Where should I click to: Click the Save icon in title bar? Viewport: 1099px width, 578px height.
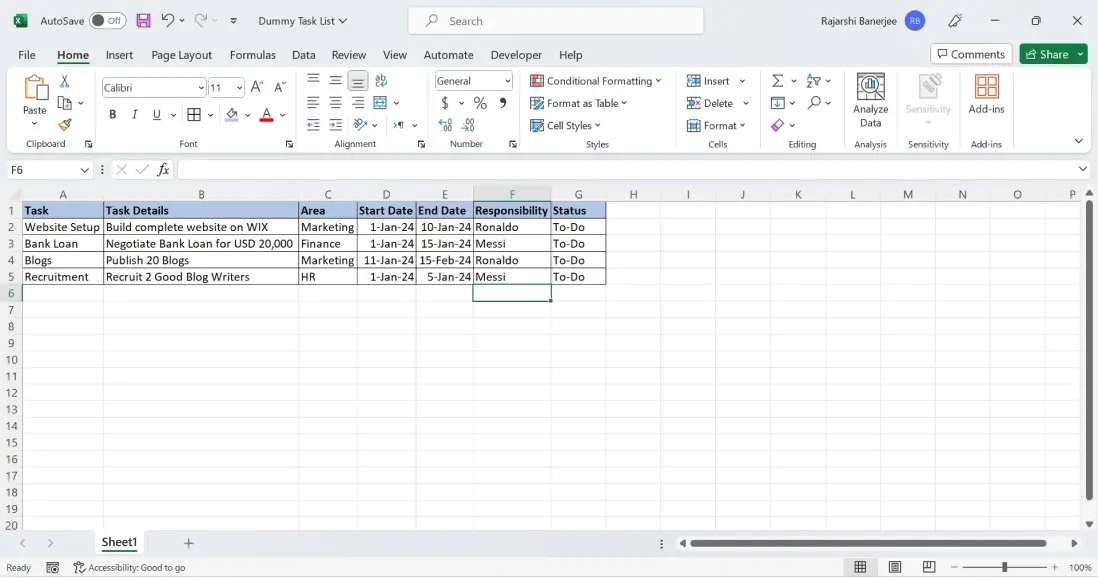click(143, 21)
